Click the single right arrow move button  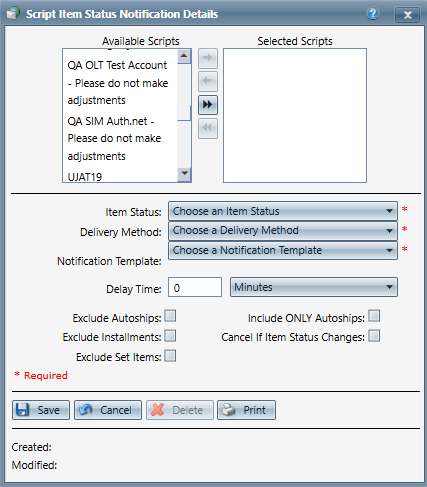point(208,58)
